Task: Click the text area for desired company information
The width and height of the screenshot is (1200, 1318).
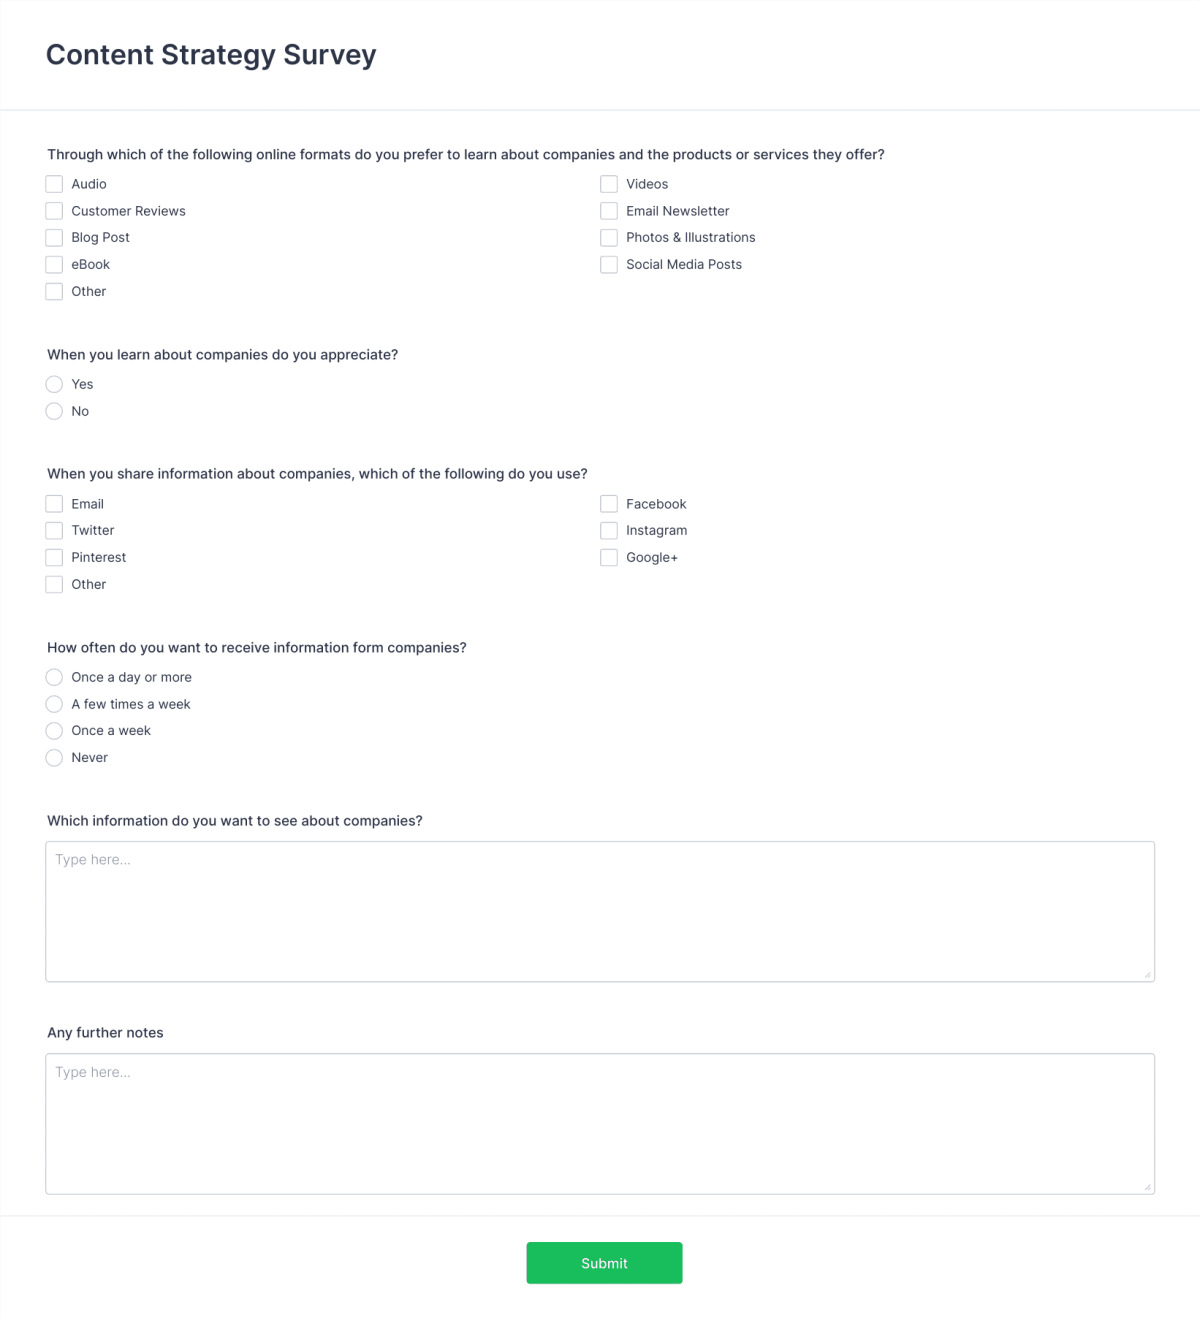Action: pos(600,910)
